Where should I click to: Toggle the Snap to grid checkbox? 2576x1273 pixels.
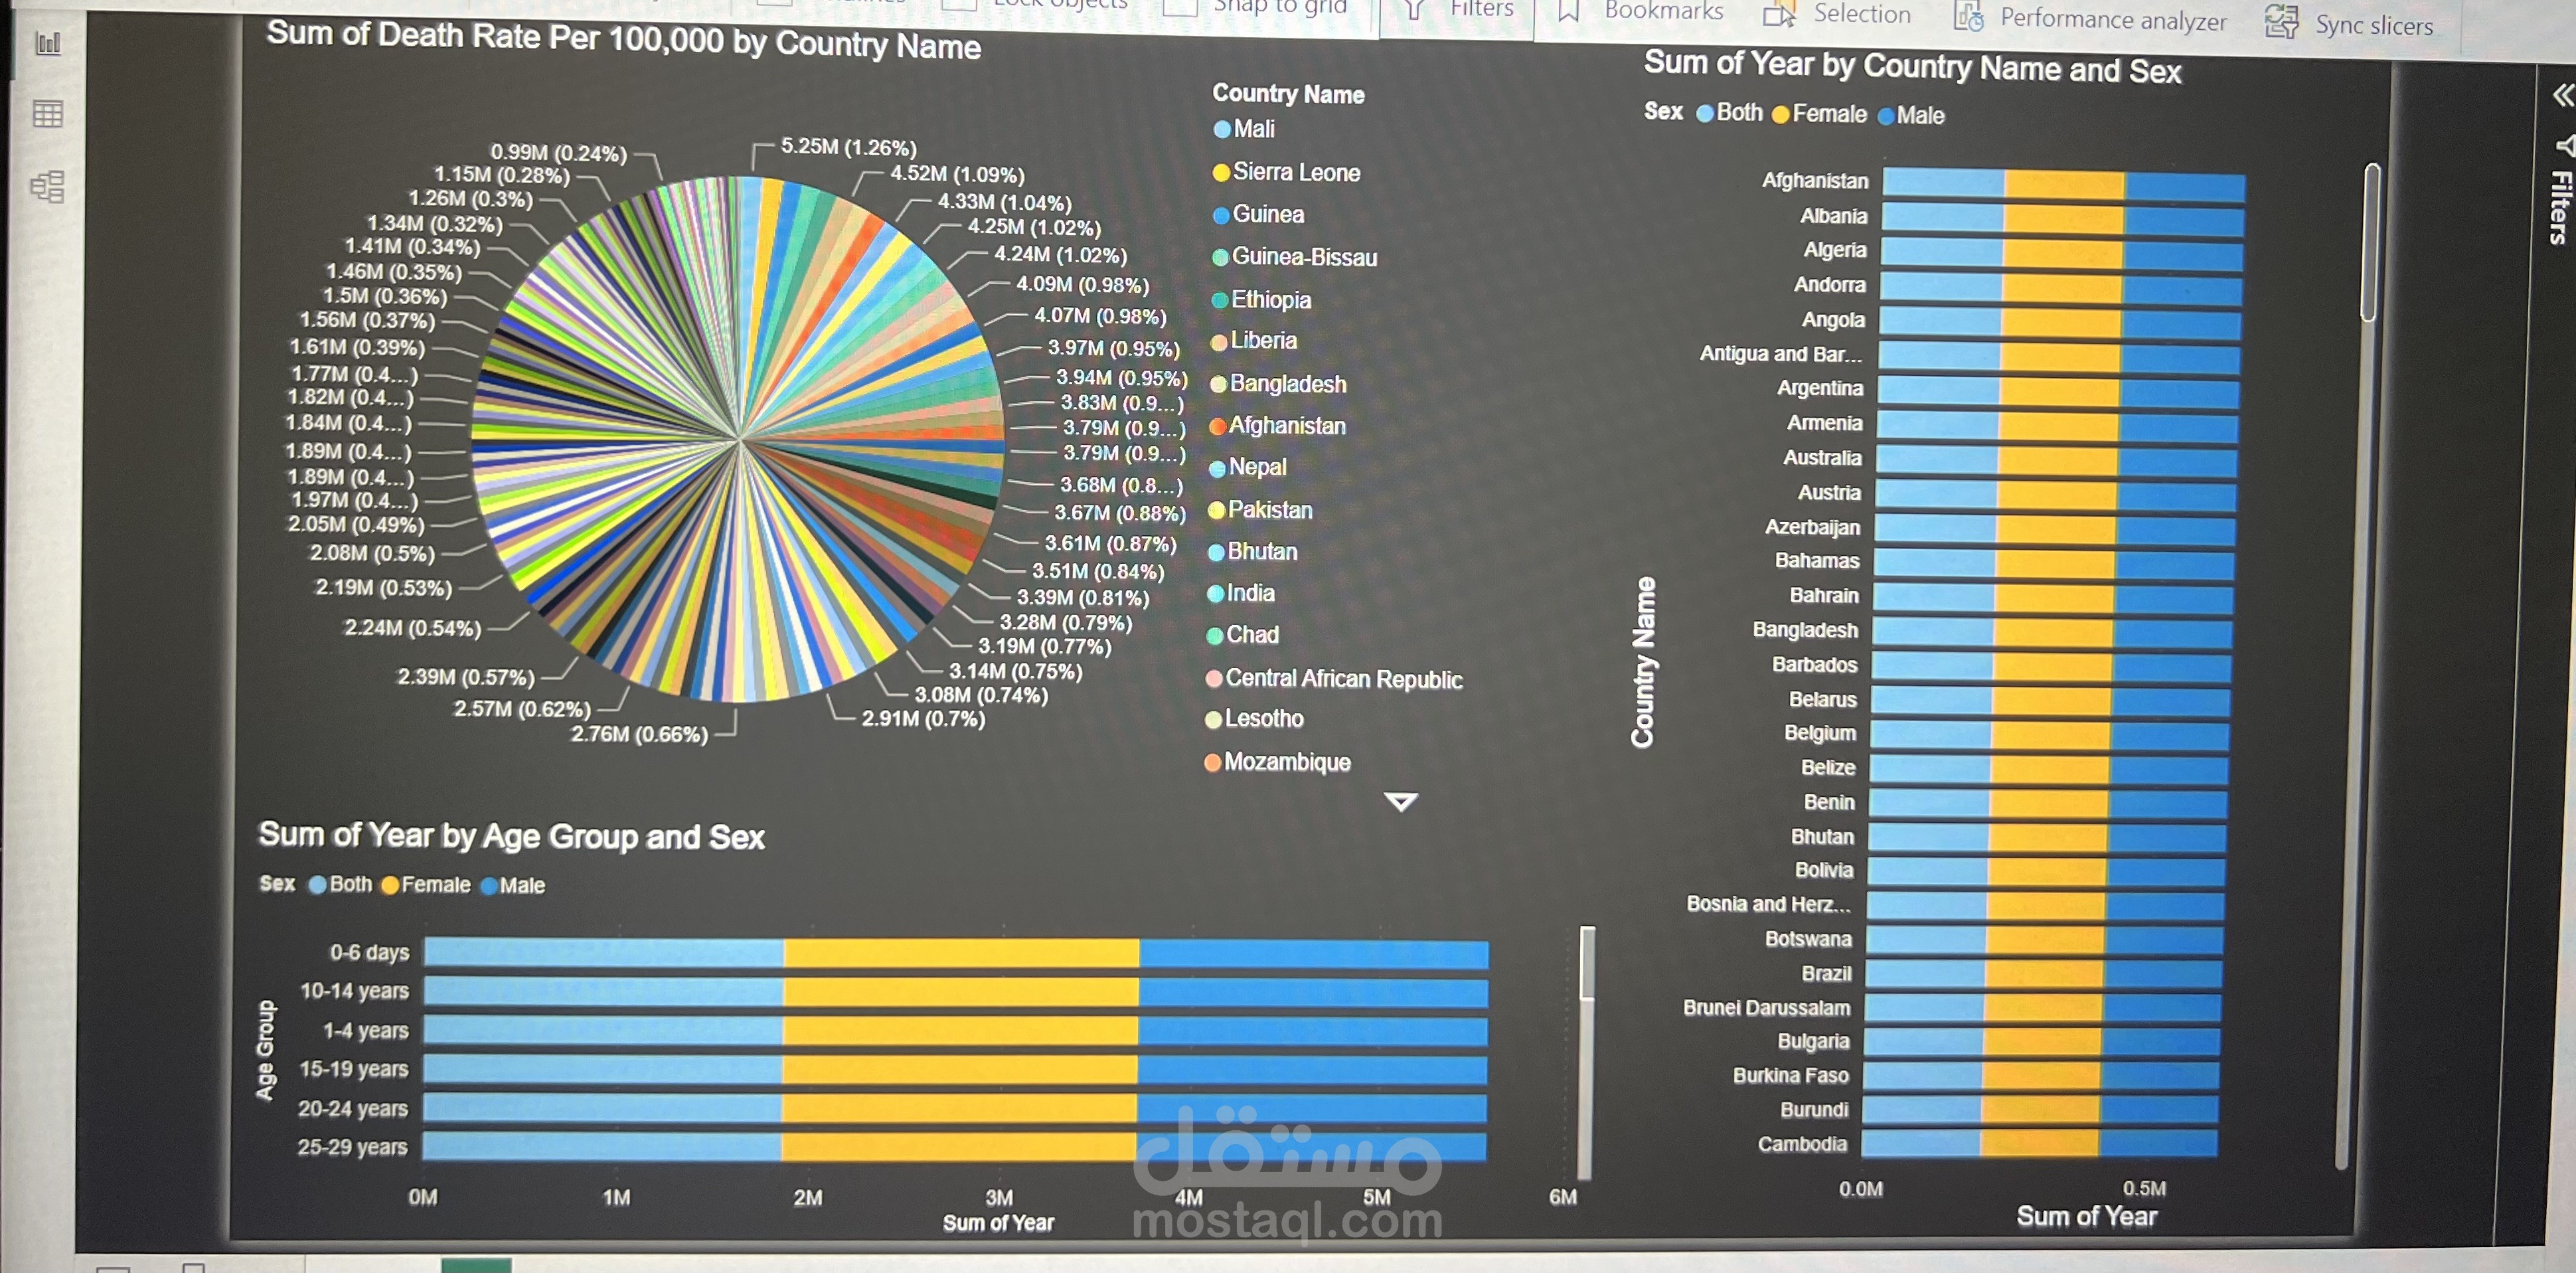pos(1180,8)
